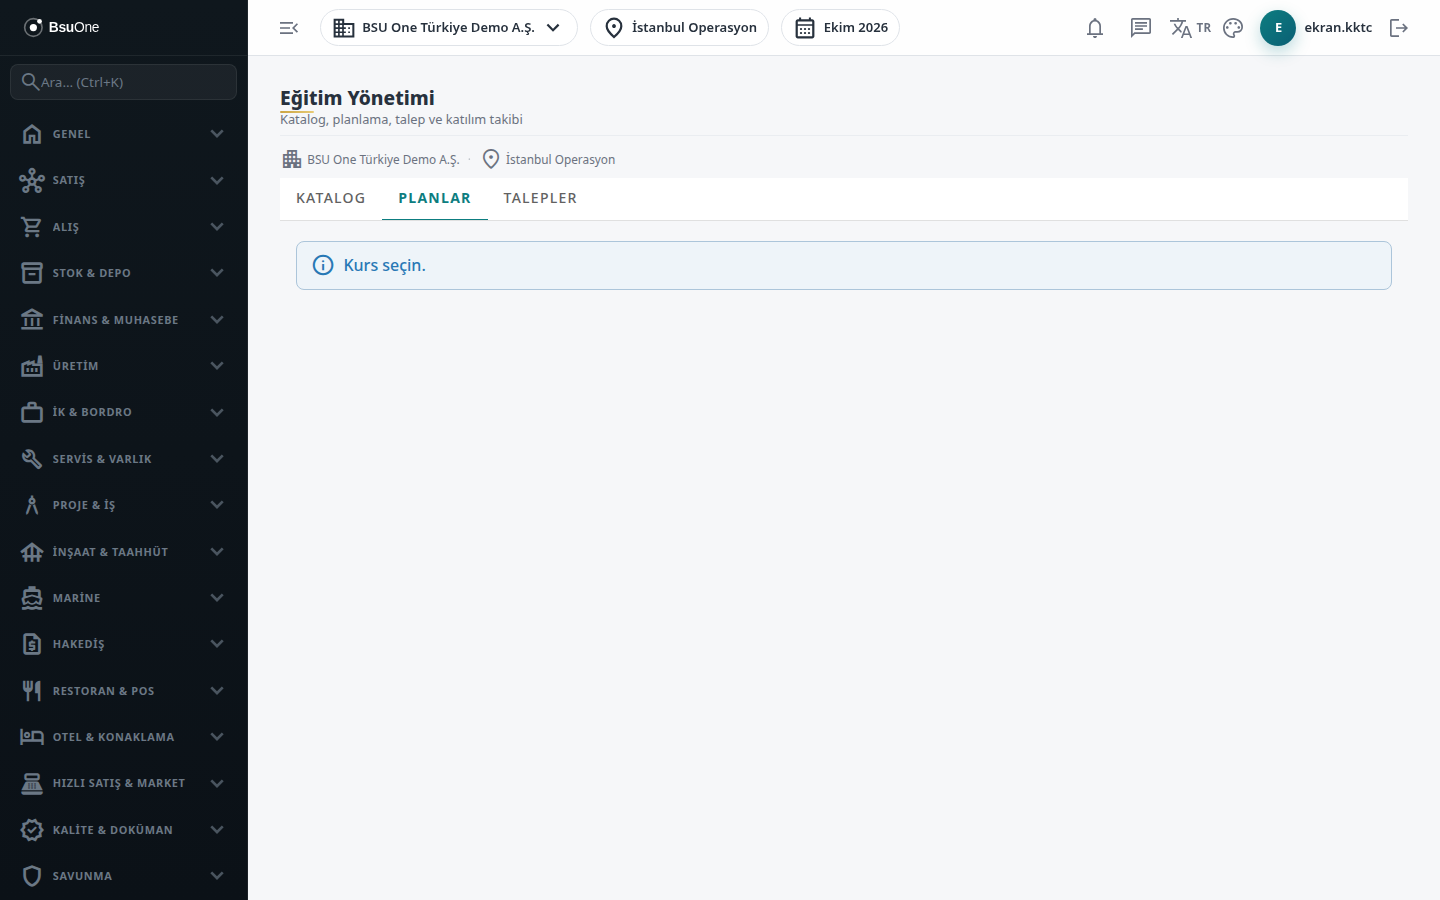Focus the Ara search field
Screen dimensions: 1440x900
tap(124, 82)
